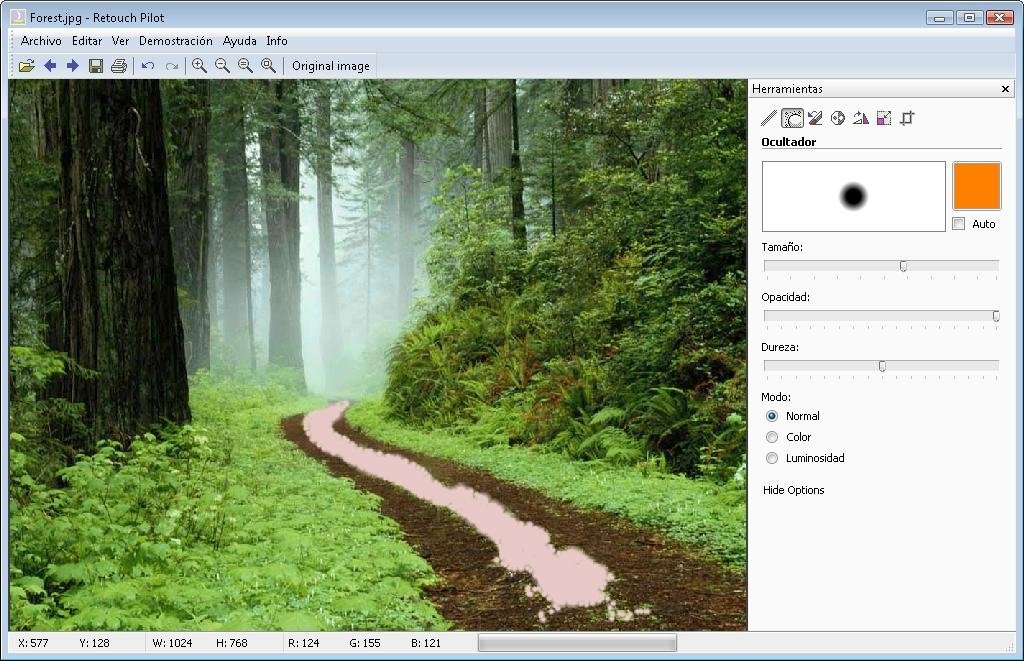Click the brush preview box

coord(854,196)
